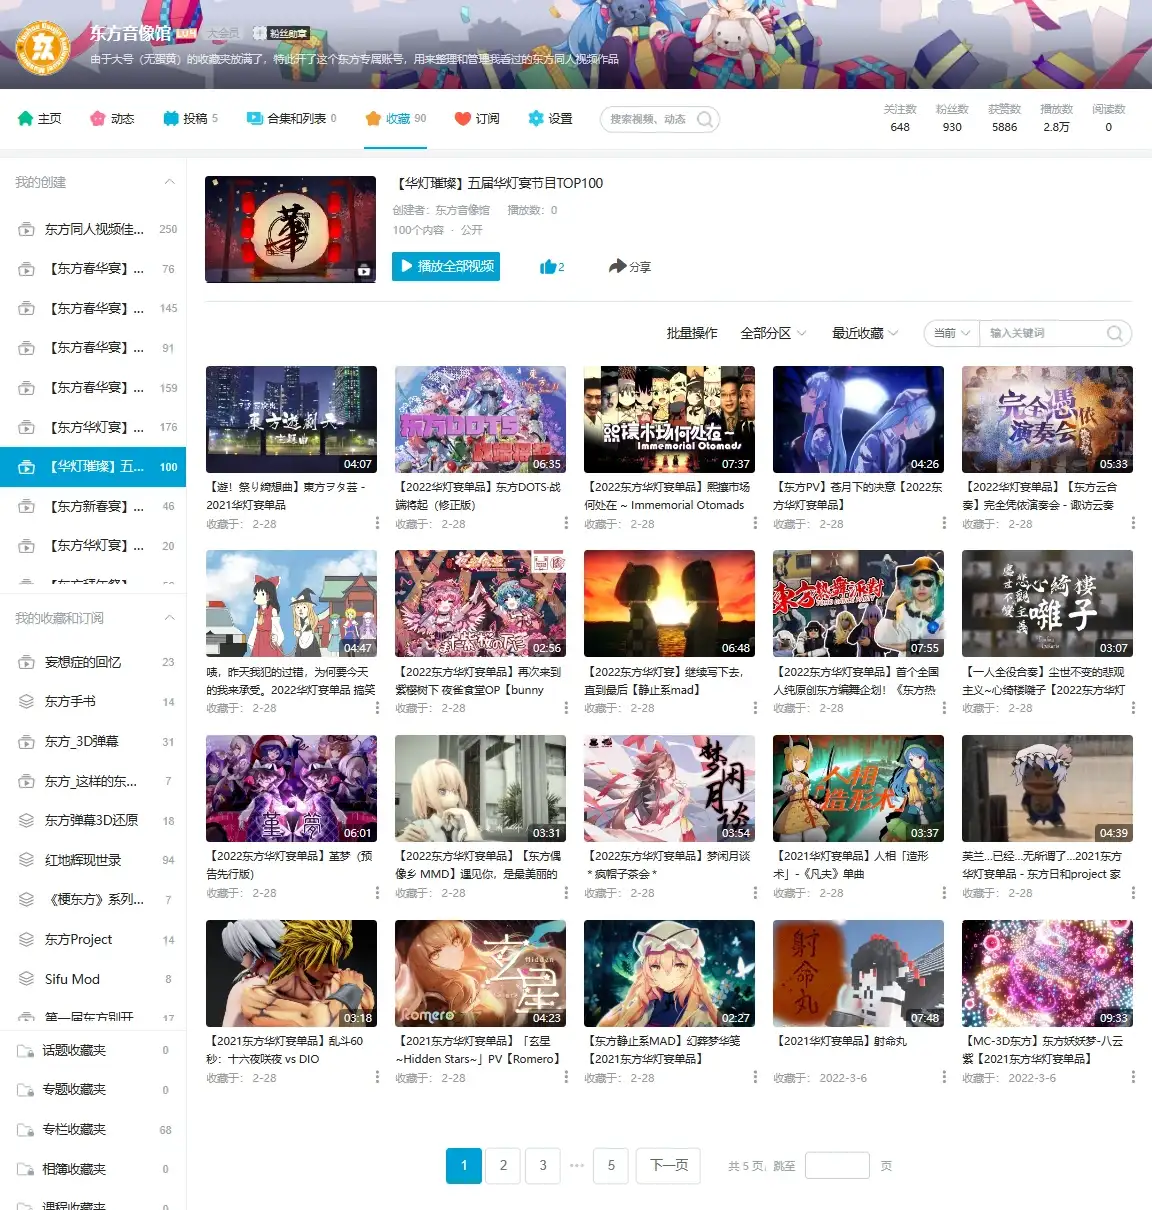1152x1210 pixels.
Task: Click the 播放全部视频 play-all button
Action: tap(446, 266)
